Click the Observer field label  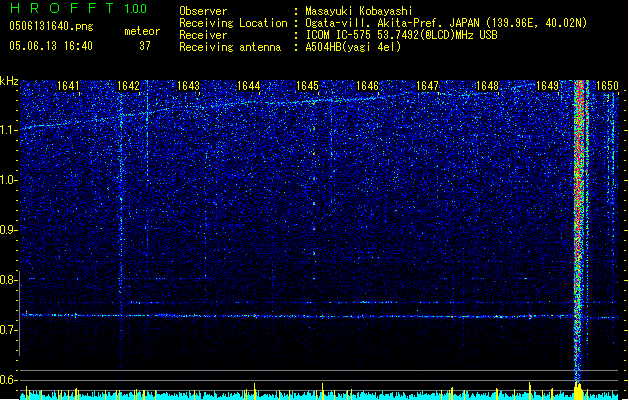coord(203,11)
